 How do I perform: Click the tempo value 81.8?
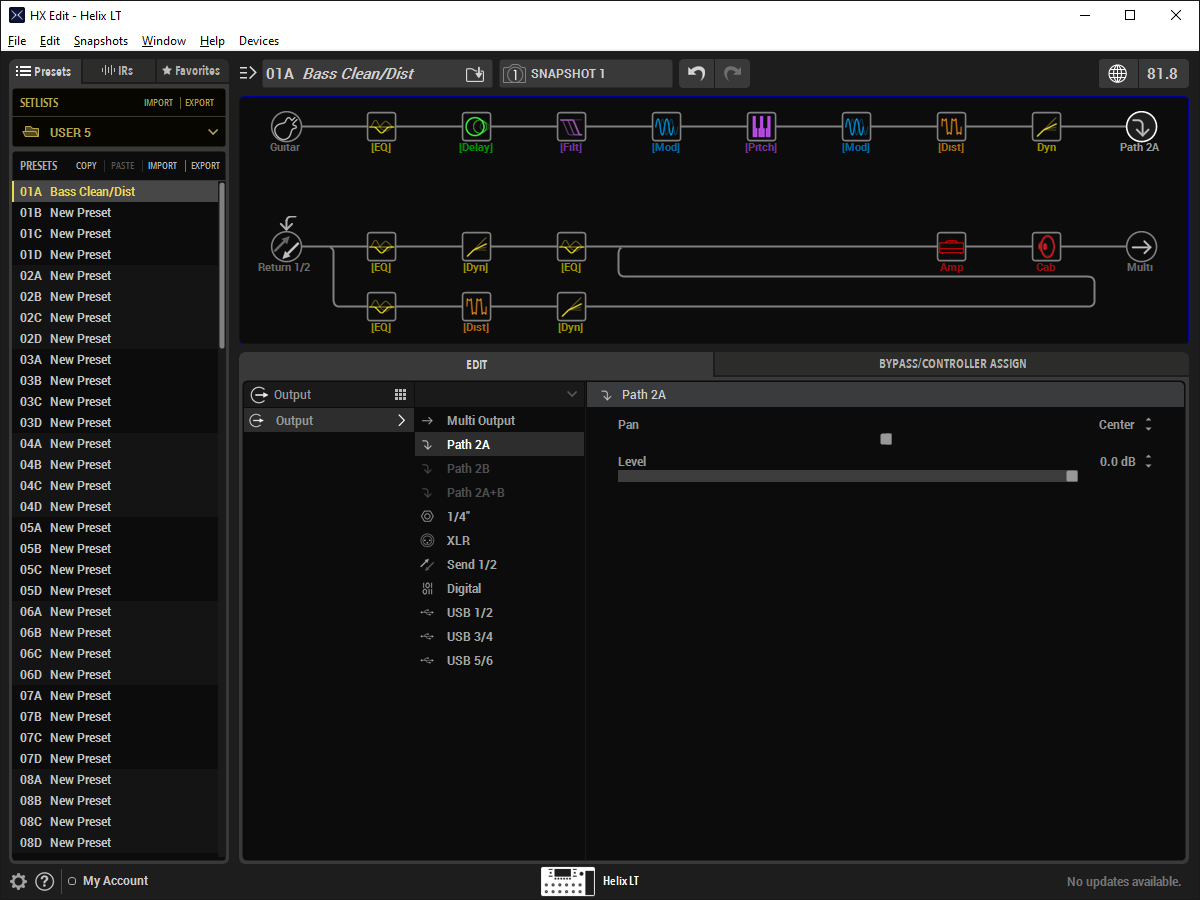[1162, 74]
